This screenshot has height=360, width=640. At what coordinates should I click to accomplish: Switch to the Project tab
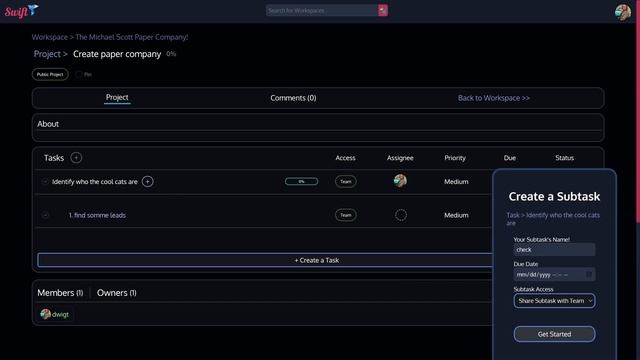coord(117,98)
